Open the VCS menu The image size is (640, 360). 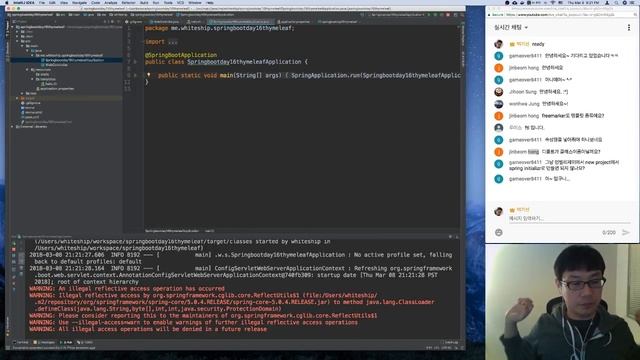click(x=180, y=3)
